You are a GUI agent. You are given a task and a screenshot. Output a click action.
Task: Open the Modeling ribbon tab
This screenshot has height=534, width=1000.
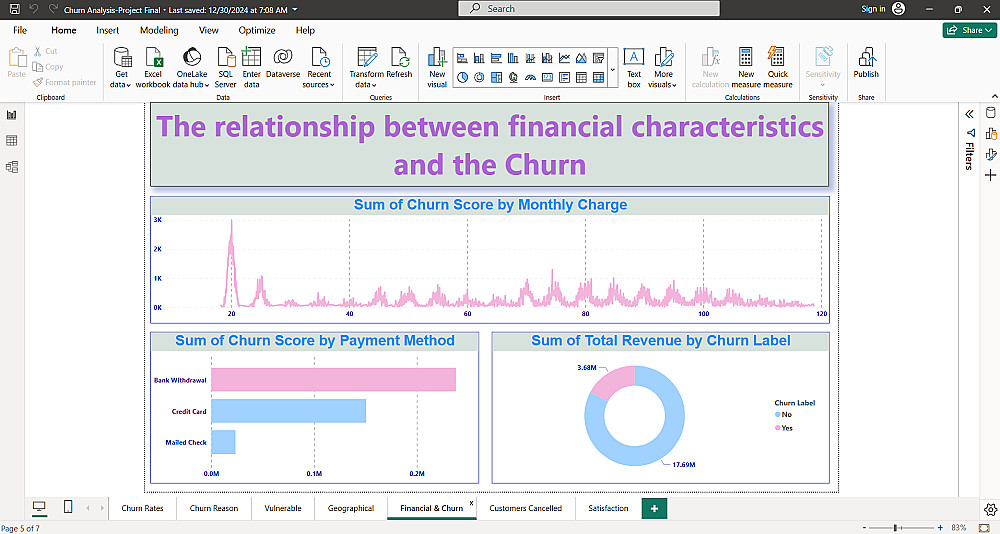pyautogui.click(x=159, y=30)
